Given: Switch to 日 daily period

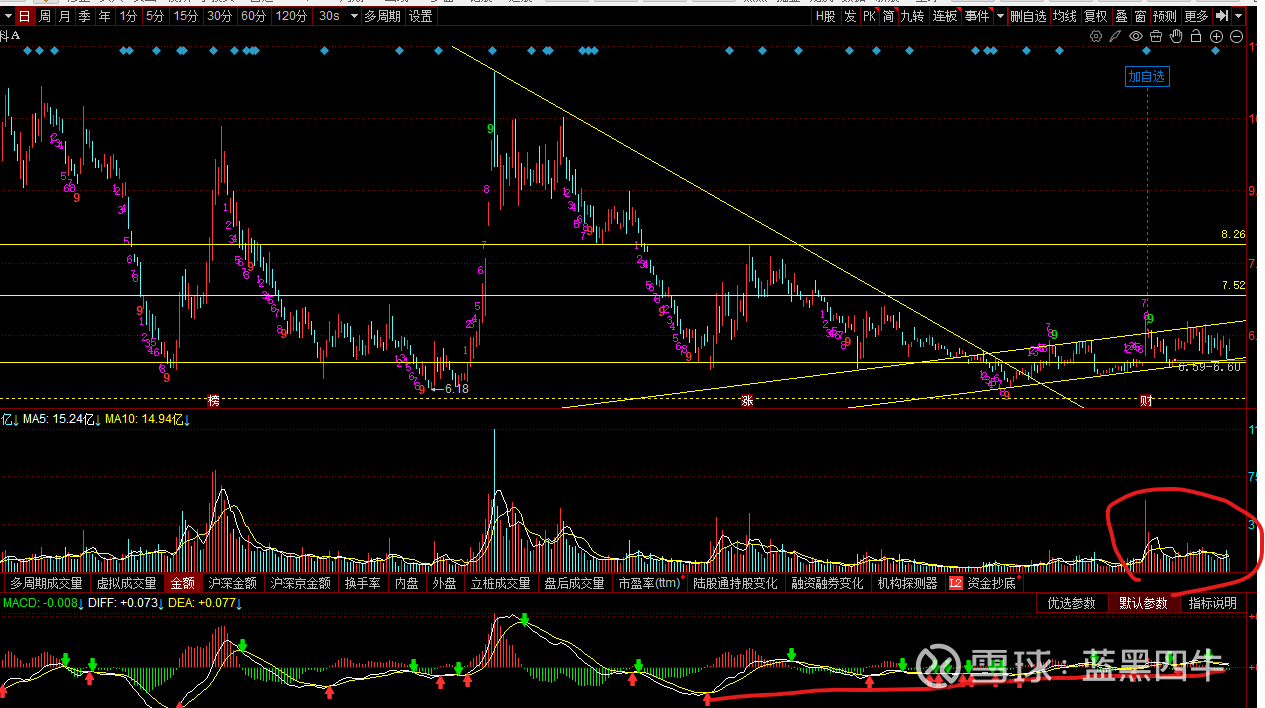Looking at the screenshot, I should 24,16.
